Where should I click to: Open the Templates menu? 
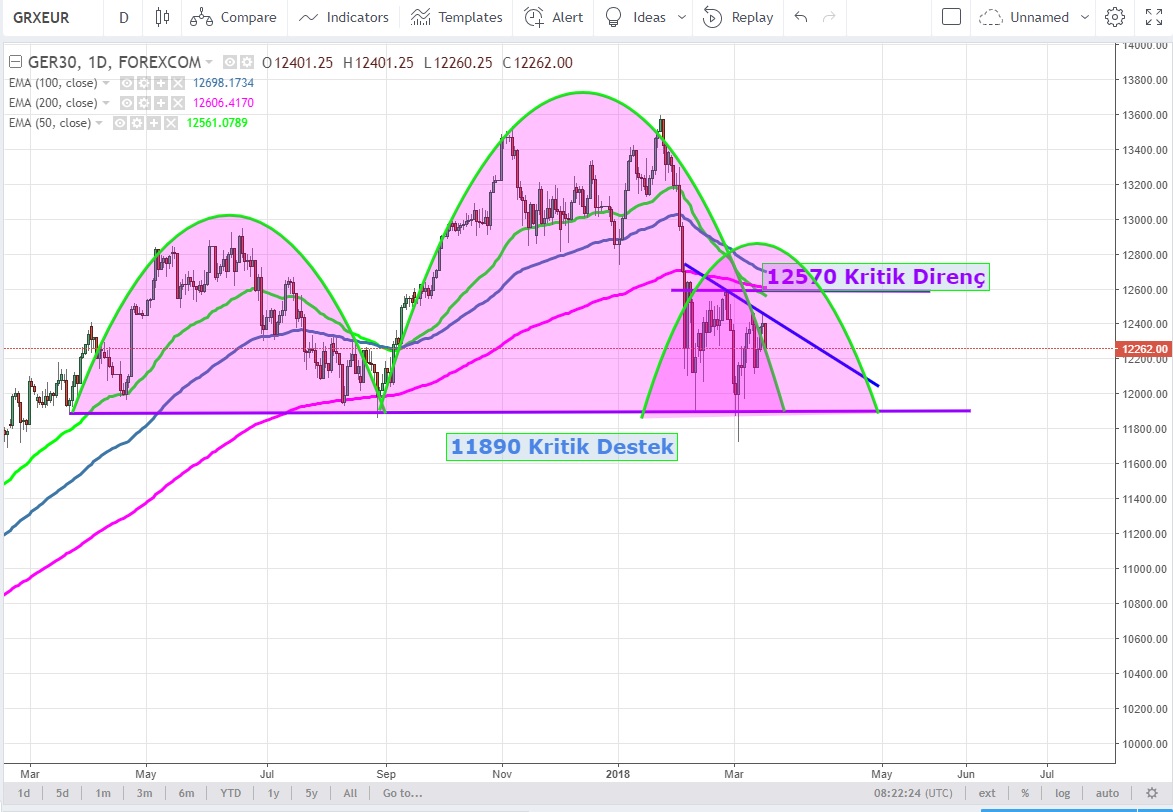pyautogui.click(x=457, y=17)
